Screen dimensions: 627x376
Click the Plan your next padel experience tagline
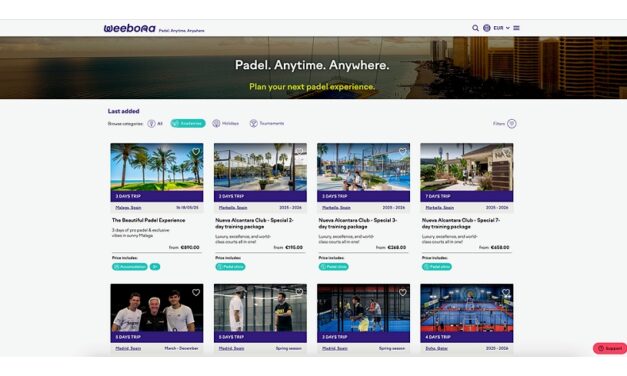312,86
